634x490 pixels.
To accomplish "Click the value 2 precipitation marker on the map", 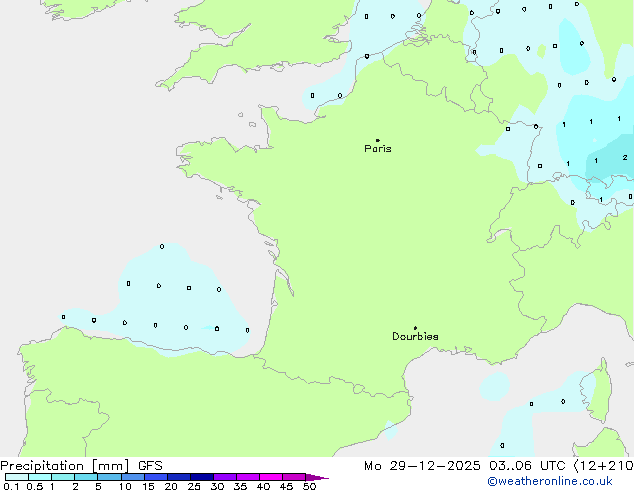I will (625, 157).
